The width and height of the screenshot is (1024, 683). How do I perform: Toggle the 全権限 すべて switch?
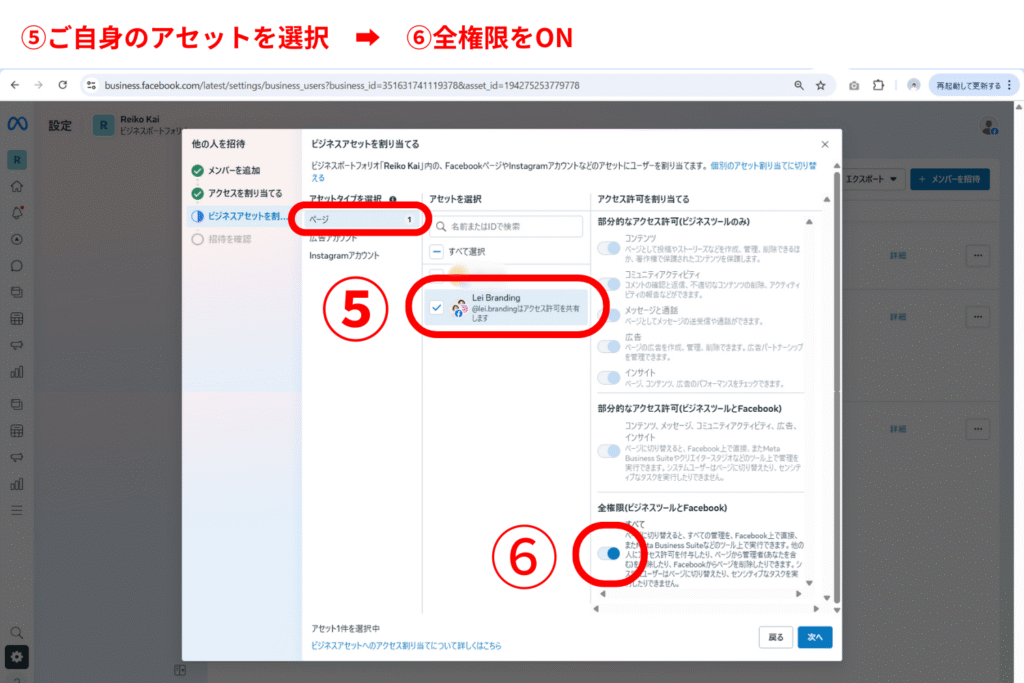(x=609, y=553)
